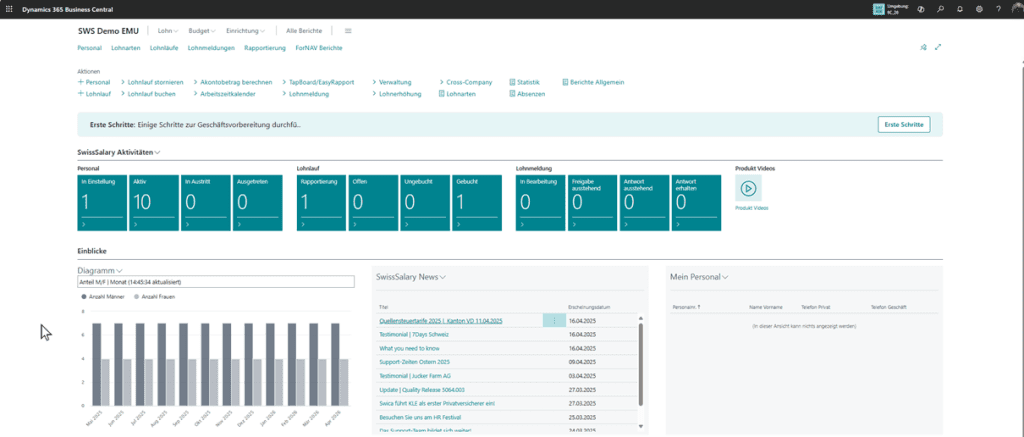This screenshot has width=1024, height=437.
Task: Open the Rapportierung navigation item
Action: coord(264,47)
